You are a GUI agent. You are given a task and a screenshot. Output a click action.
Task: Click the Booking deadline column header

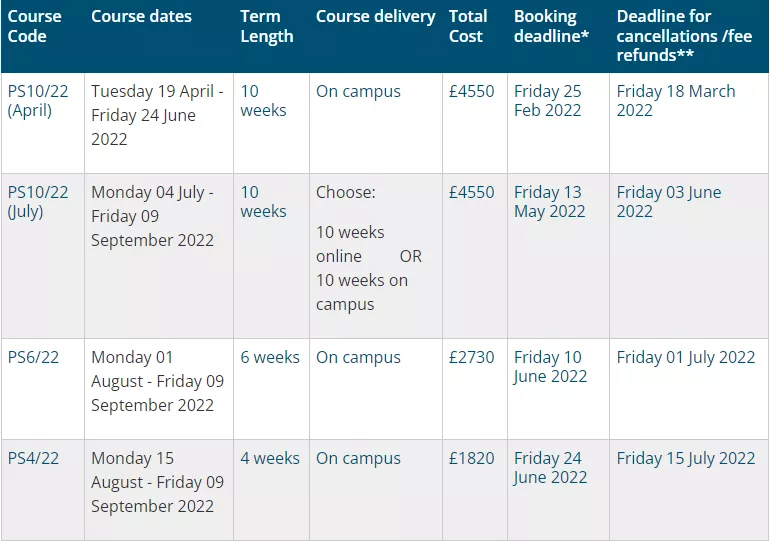coord(551,27)
